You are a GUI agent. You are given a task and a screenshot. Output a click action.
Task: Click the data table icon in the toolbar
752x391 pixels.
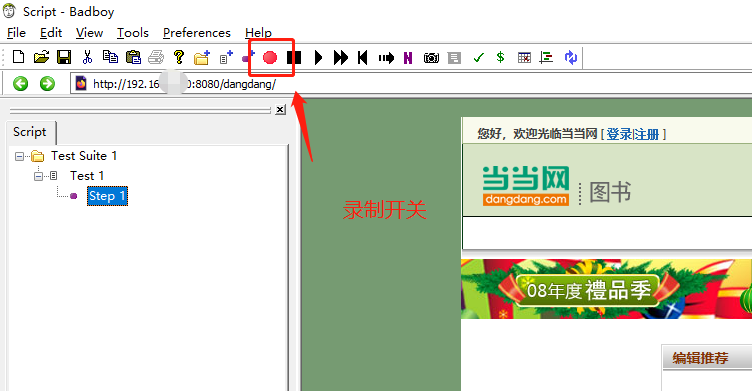pyautogui.click(x=524, y=58)
